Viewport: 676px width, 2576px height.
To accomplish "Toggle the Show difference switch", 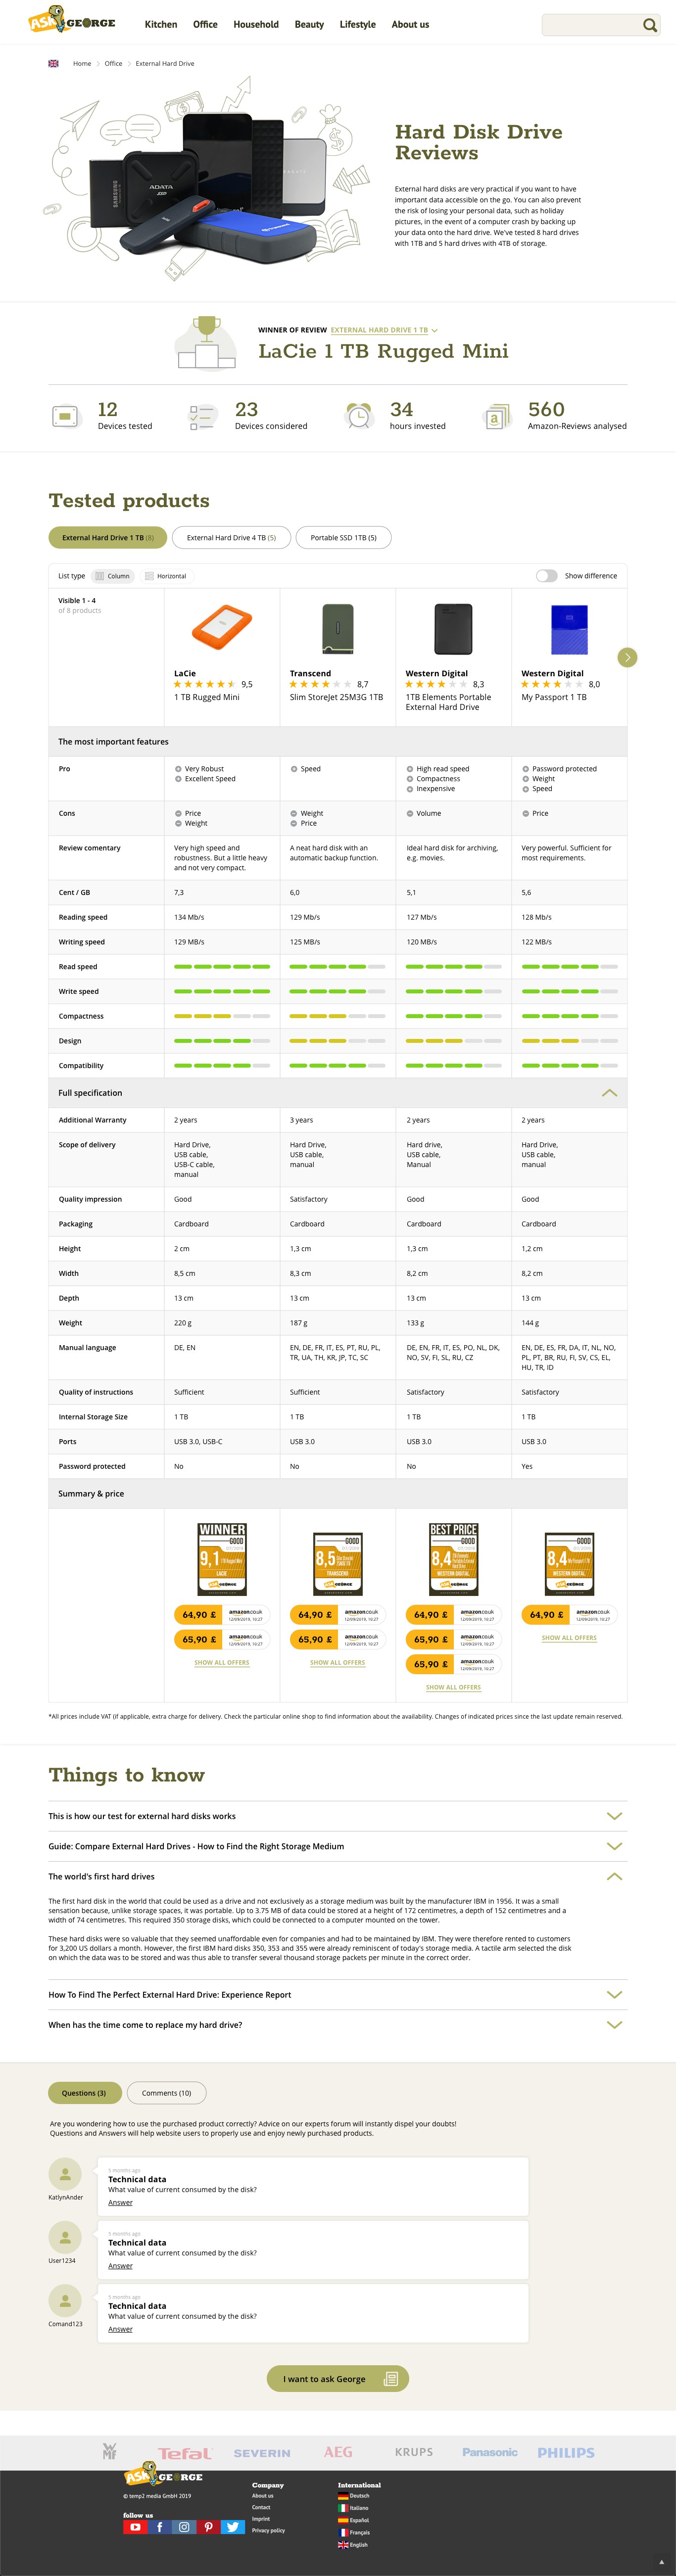I will click(546, 576).
